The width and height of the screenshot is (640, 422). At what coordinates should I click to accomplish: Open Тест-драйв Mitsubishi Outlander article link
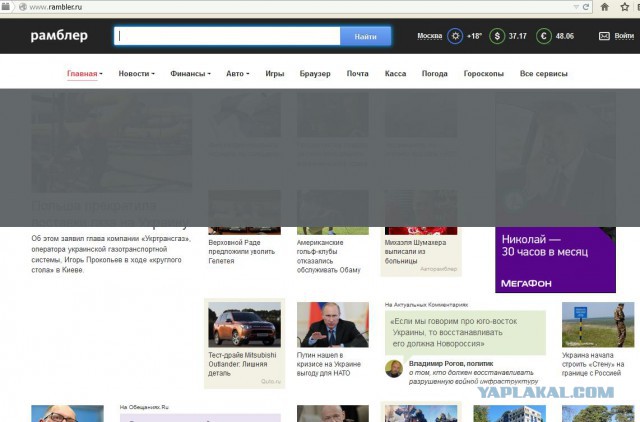[242, 364]
